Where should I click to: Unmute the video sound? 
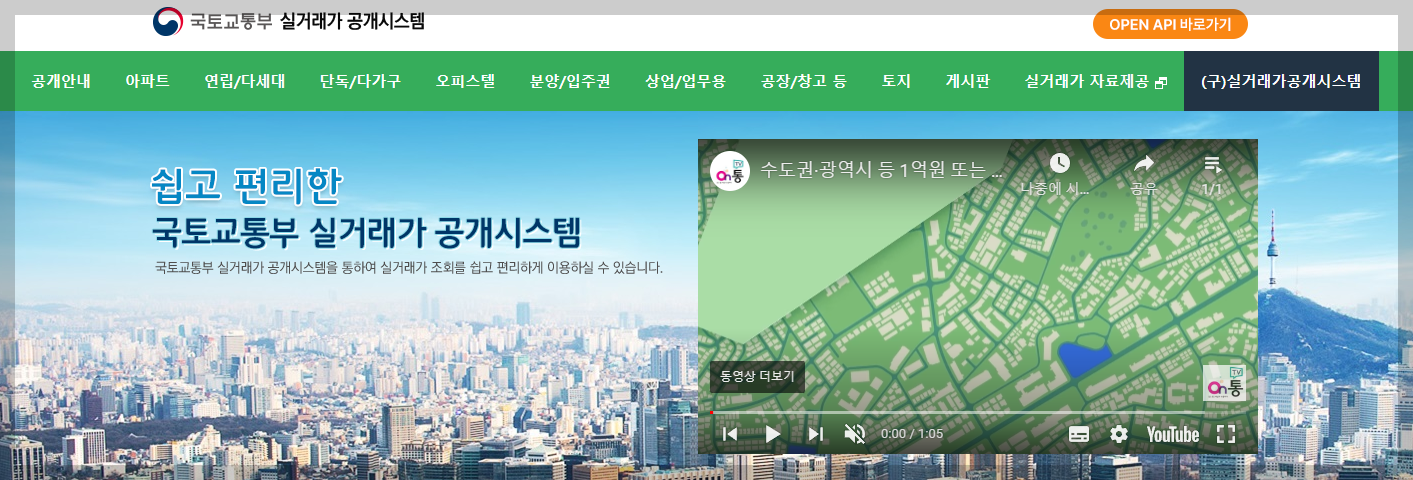[x=855, y=433]
